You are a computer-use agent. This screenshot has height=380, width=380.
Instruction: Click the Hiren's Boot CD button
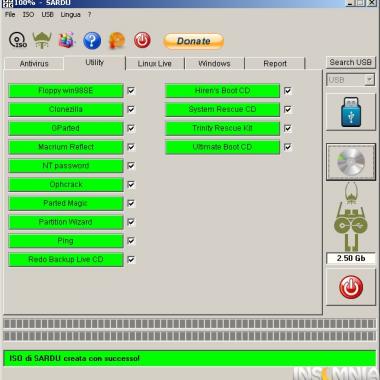coord(222,91)
